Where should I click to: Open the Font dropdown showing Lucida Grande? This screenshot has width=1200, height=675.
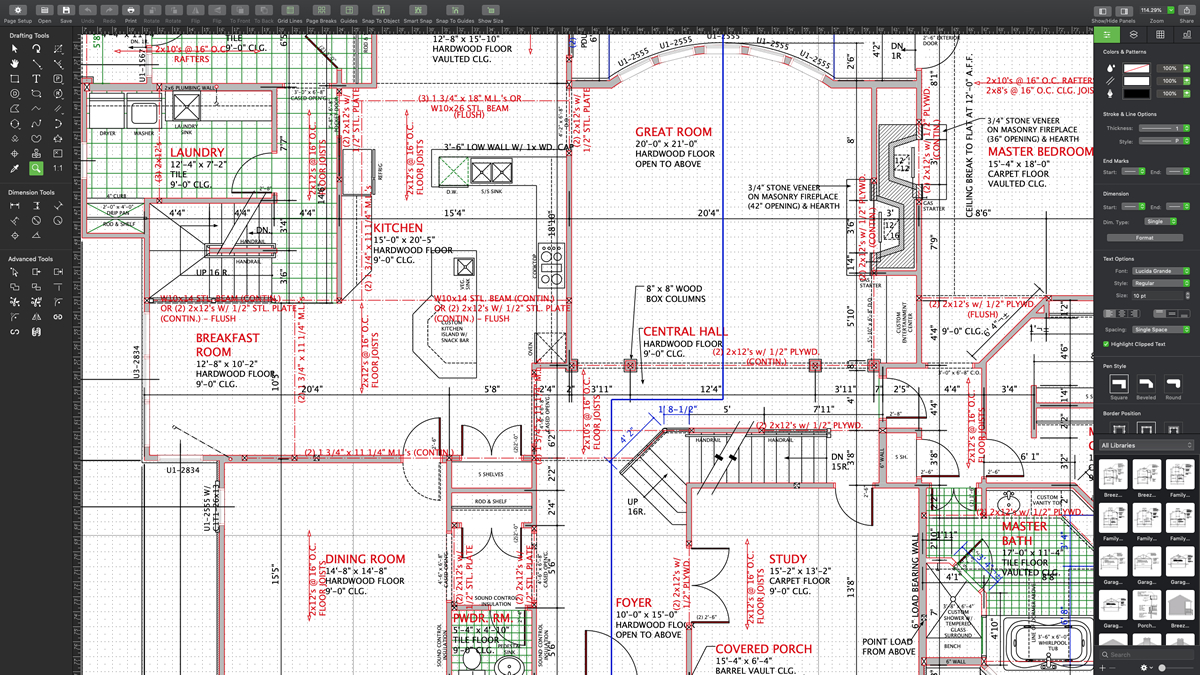[1160, 271]
